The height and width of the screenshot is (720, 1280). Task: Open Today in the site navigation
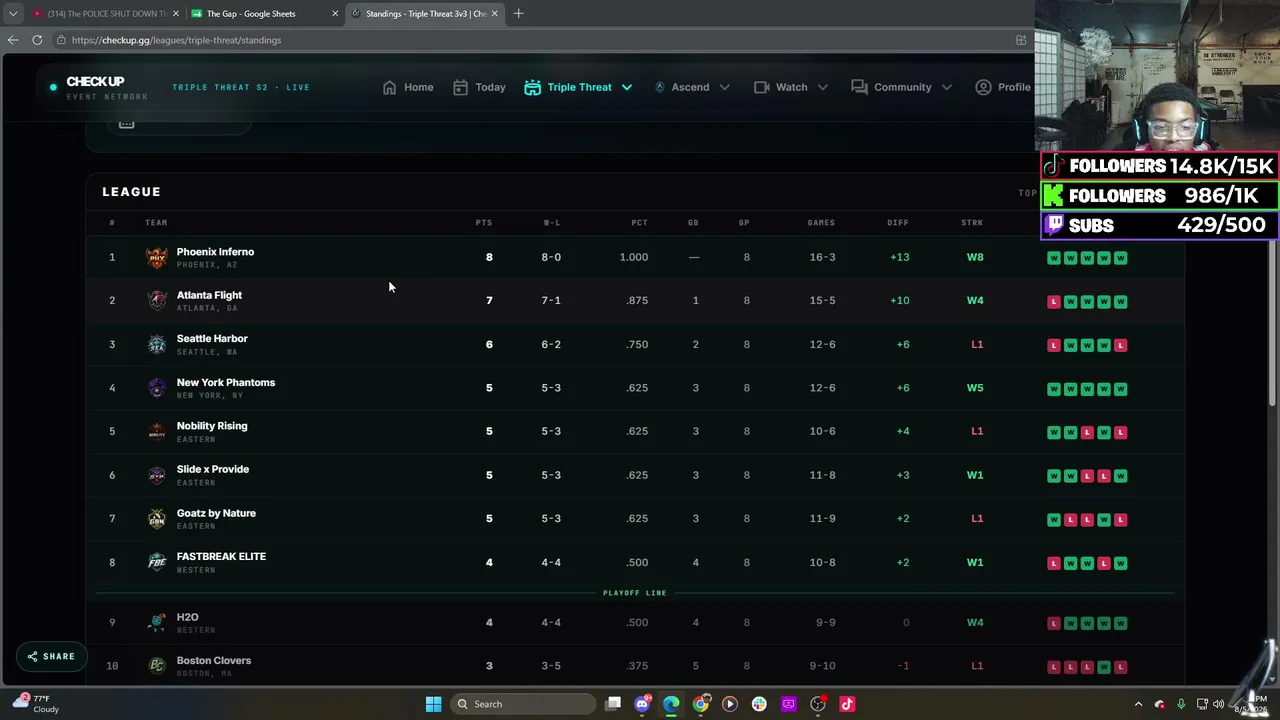479,87
